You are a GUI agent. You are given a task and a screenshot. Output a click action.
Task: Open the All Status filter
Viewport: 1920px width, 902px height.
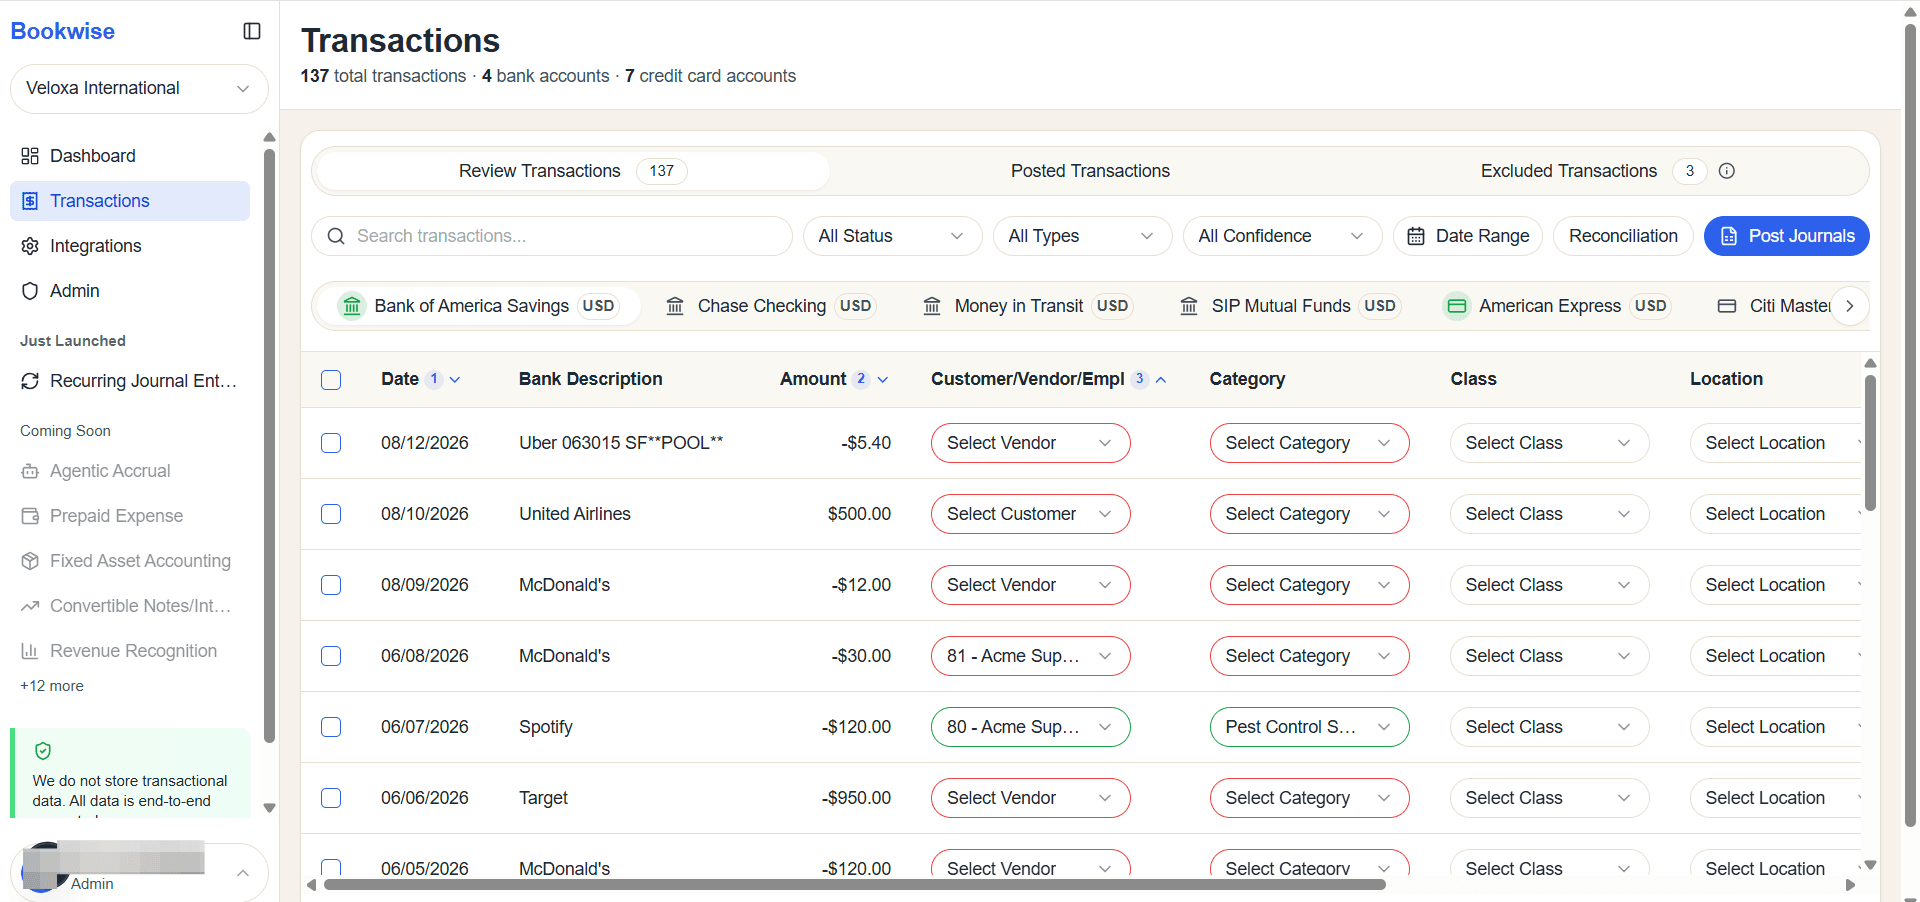pyautogui.click(x=893, y=236)
